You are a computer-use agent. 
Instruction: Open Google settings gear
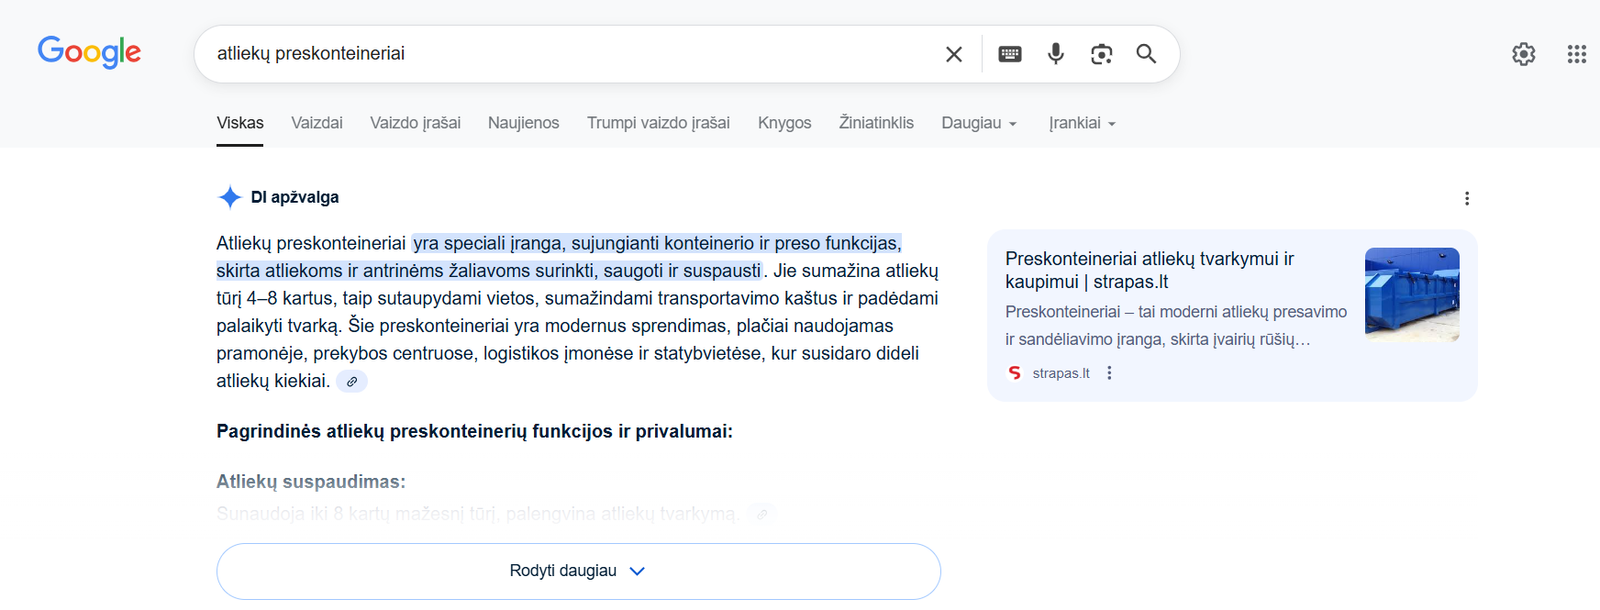[x=1523, y=54]
